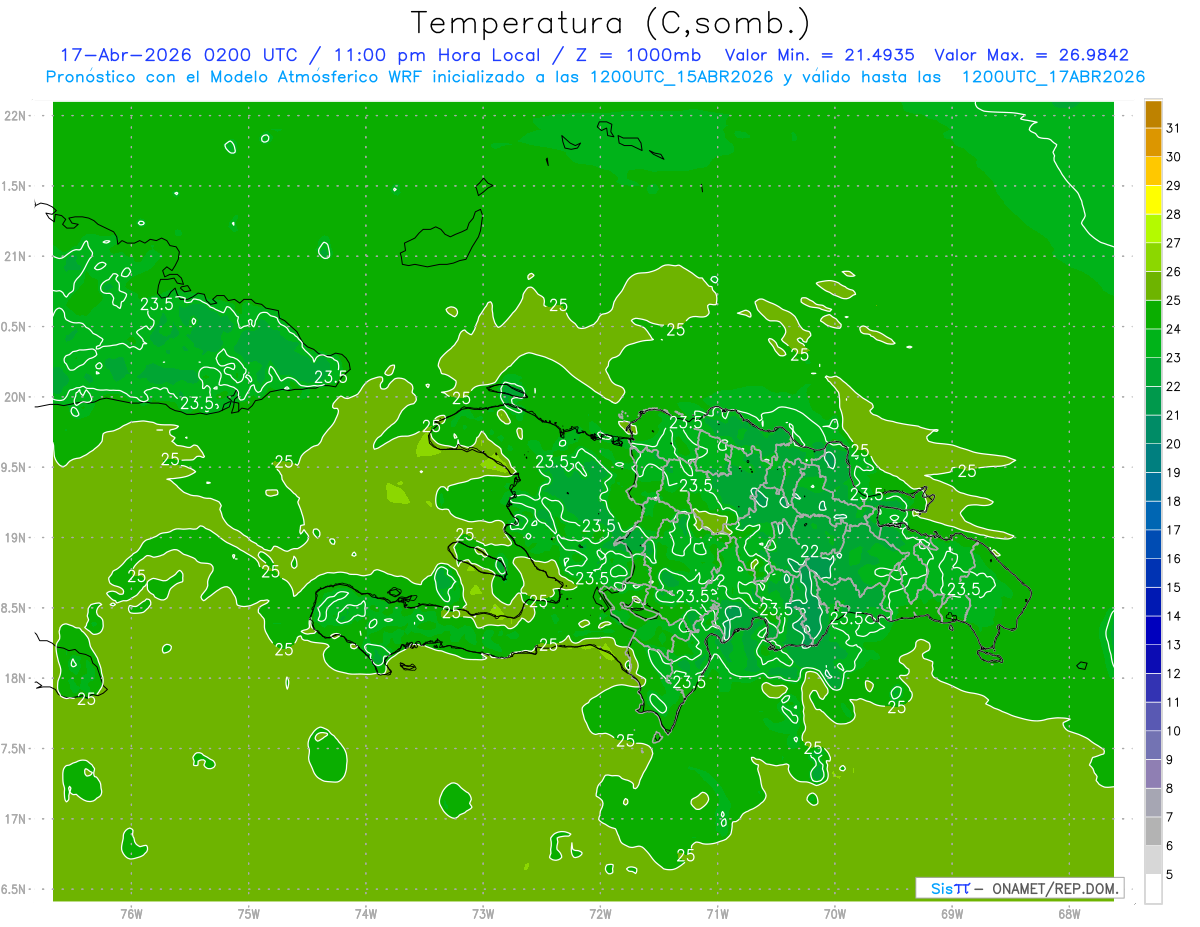This screenshot has width=1200, height=927.
Task: Click the 22N latitude axis label
Action: pyautogui.click(x=15, y=116)
